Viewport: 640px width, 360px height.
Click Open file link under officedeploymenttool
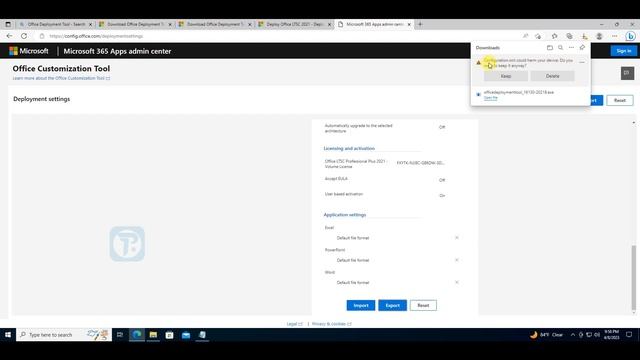[491, 98]
